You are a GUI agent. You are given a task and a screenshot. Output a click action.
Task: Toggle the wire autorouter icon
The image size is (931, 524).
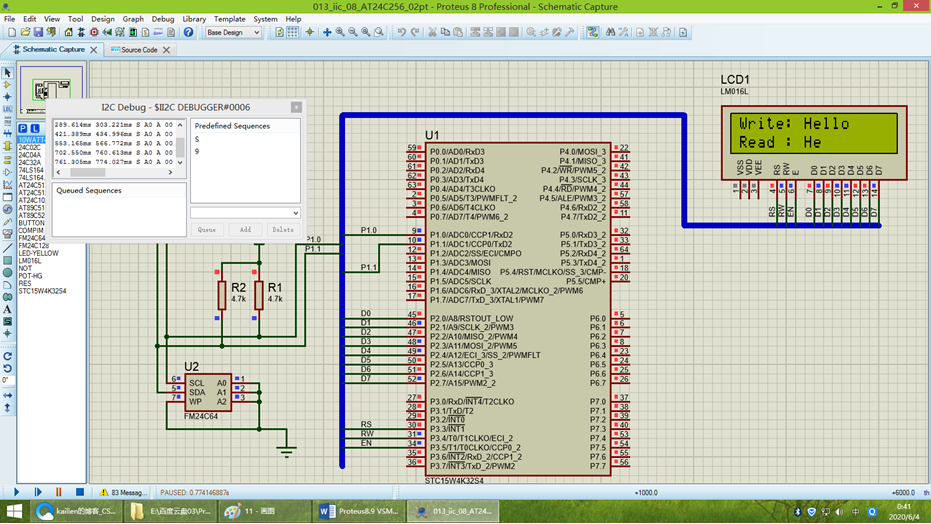(x=593, y=33)
